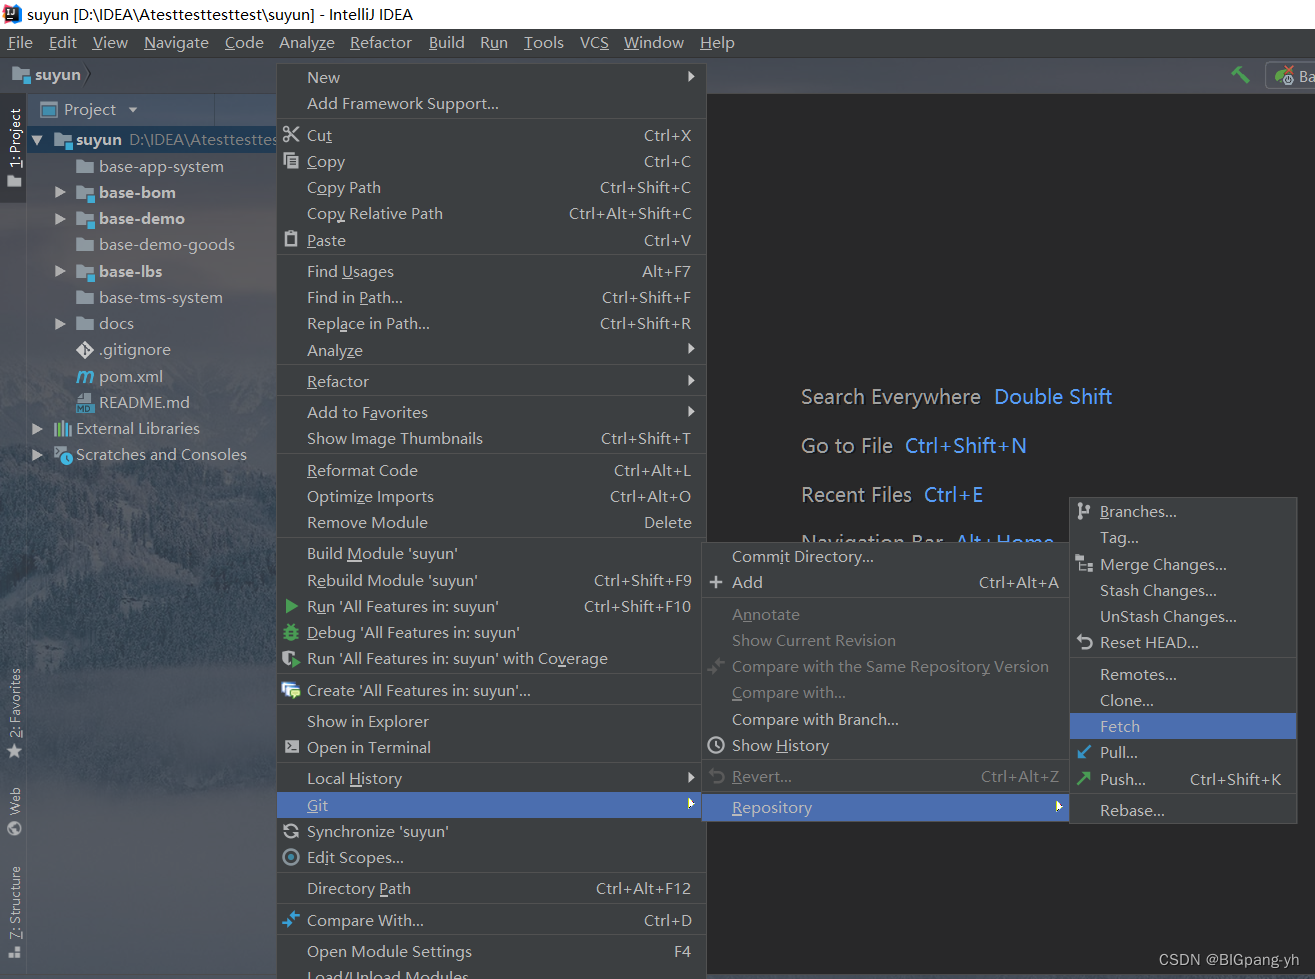Click the green Push arrow icon
This screenshot has height=979, width=1315.
coord(1084,778)
